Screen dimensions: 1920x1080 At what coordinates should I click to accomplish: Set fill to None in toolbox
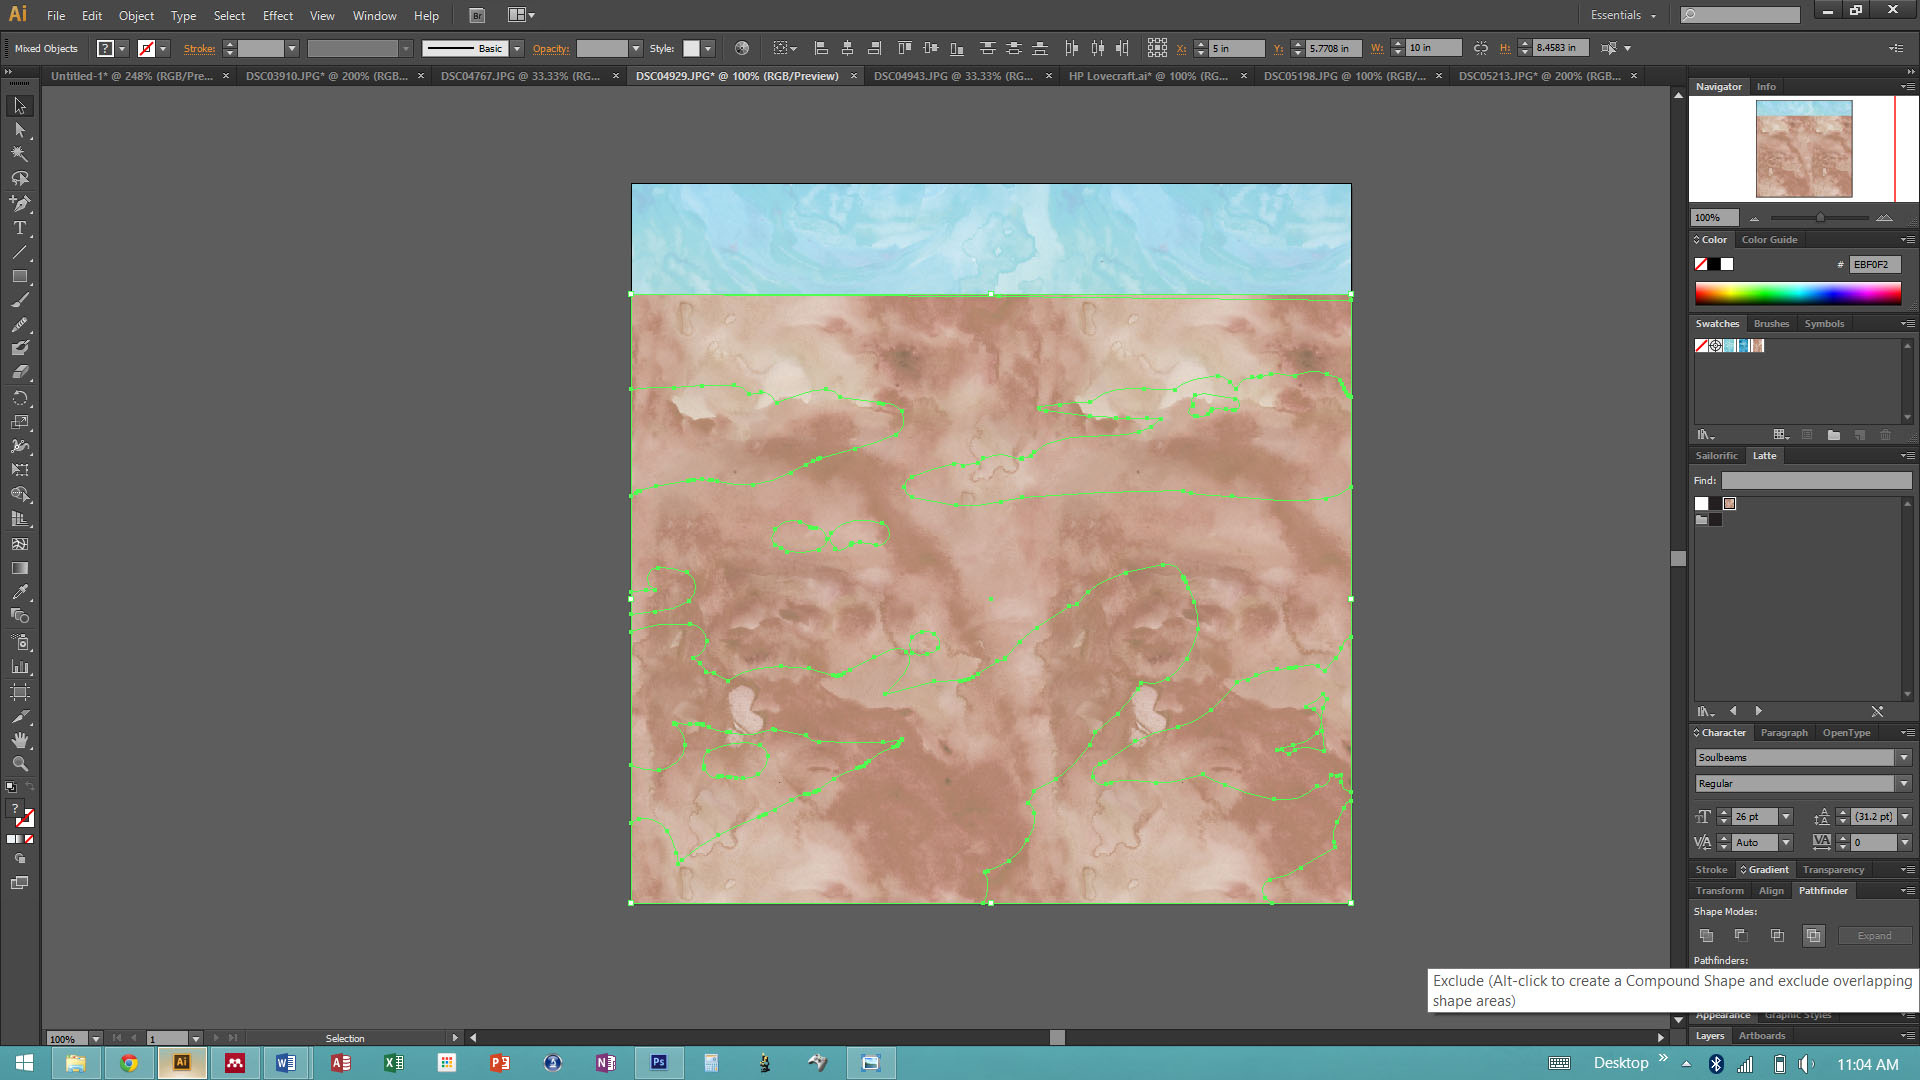tap(29, 839)
